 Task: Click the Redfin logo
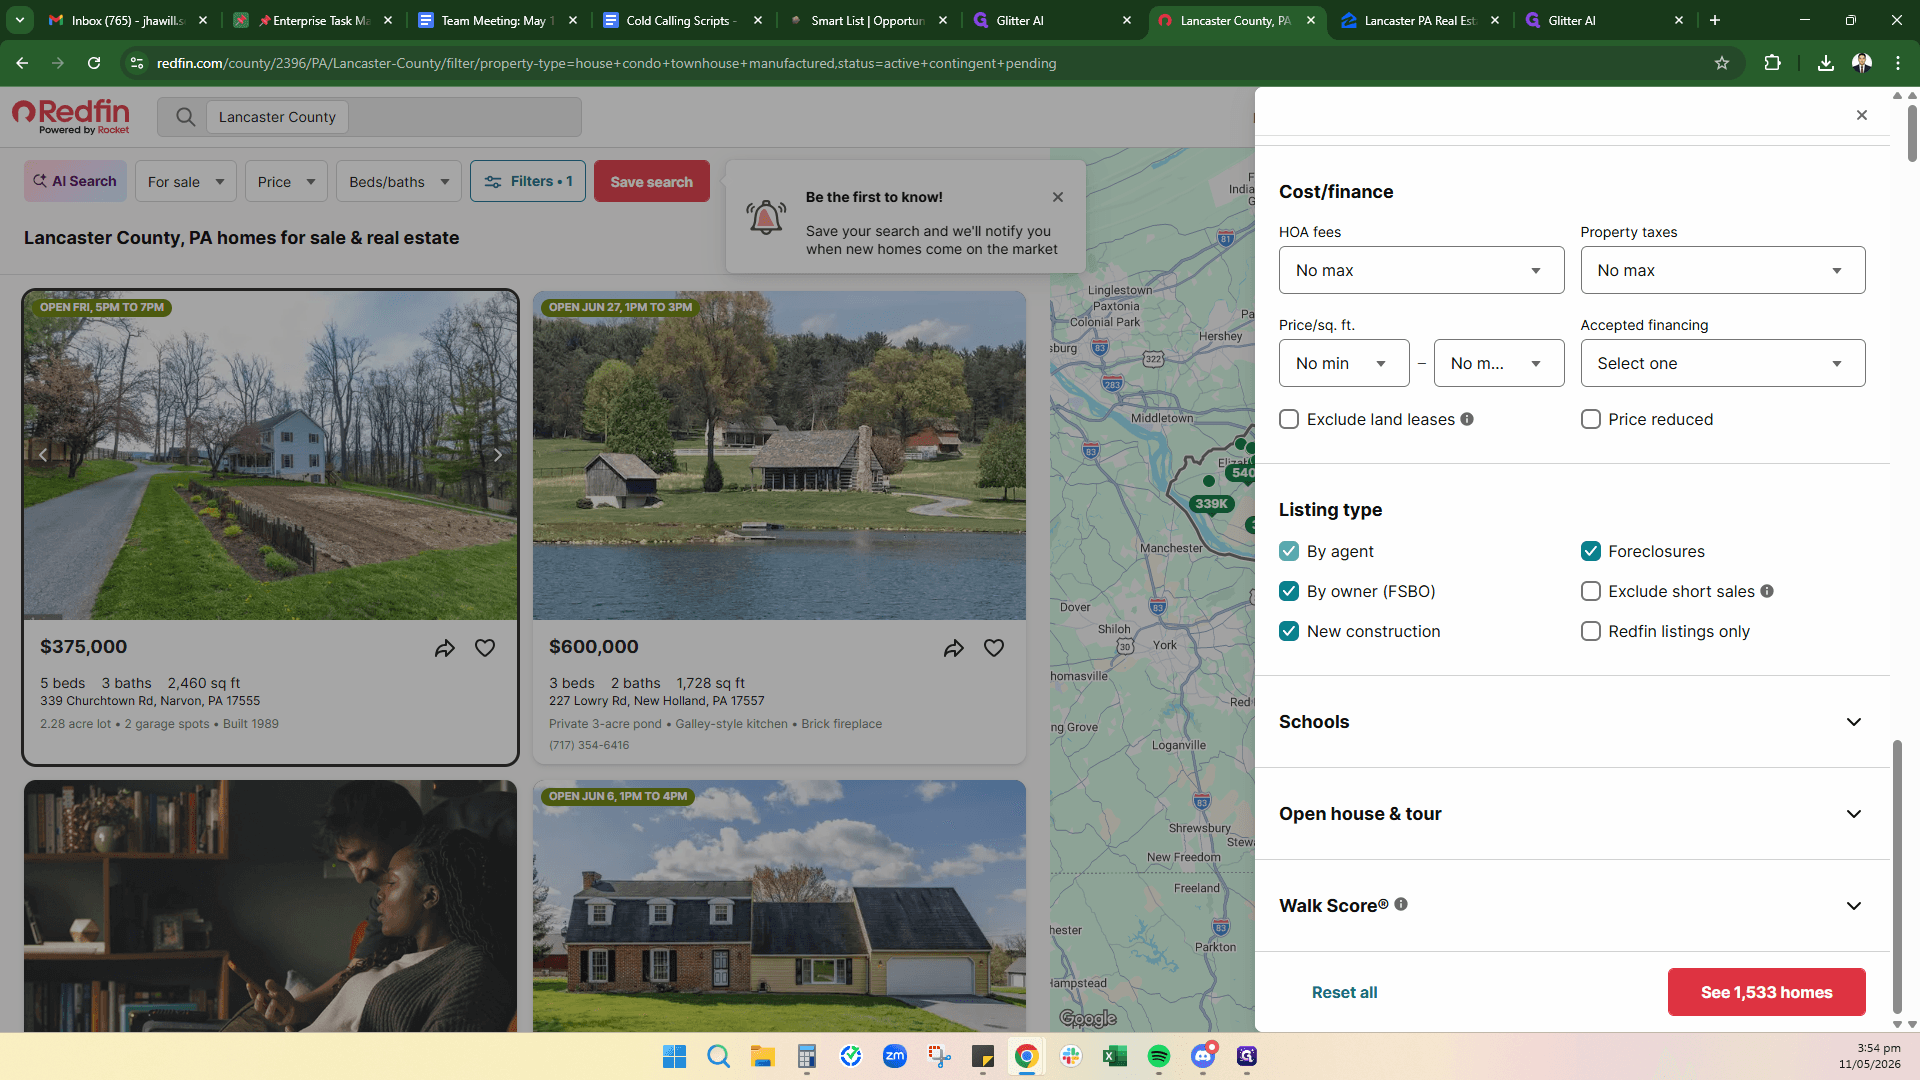[x=71, y=116]
